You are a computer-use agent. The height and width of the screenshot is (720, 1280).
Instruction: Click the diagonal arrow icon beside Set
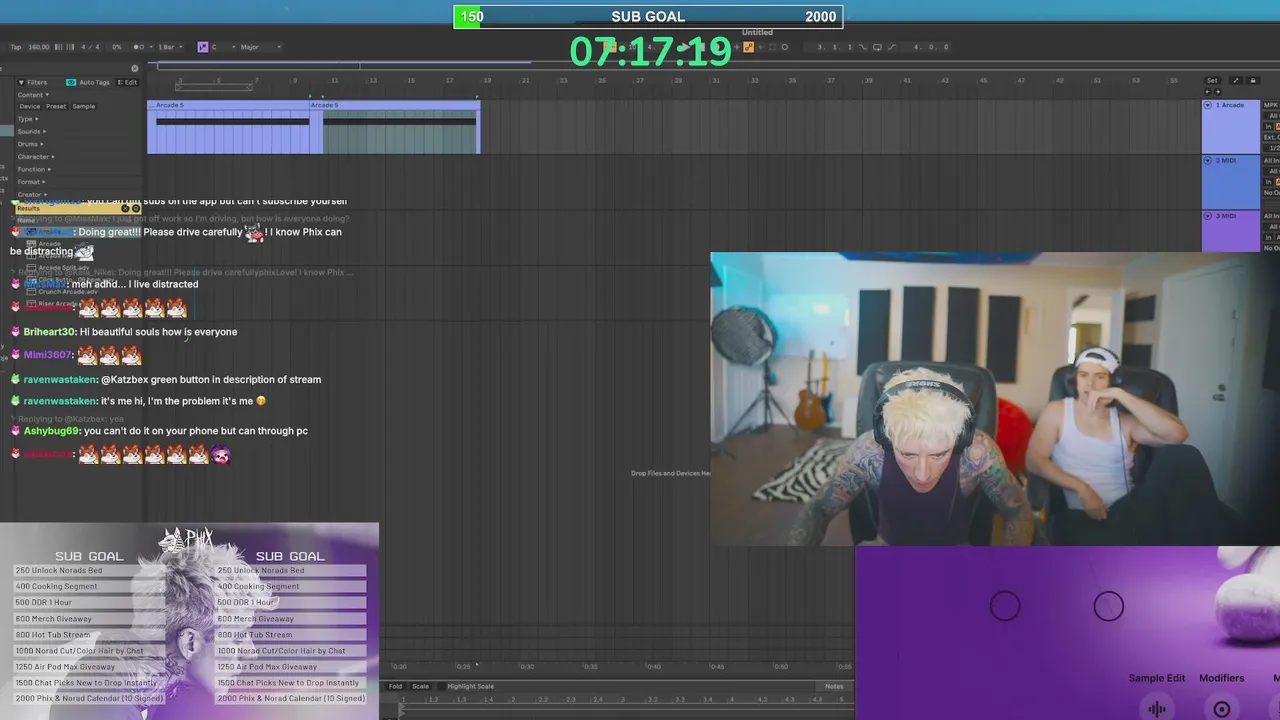coord(1236,80)
